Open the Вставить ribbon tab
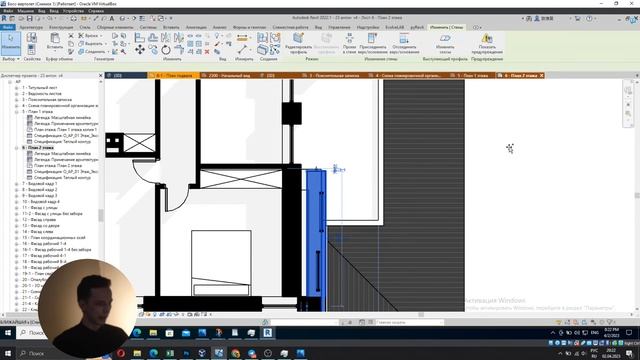Screen dimensions: 640x360 tap(171, 27)
